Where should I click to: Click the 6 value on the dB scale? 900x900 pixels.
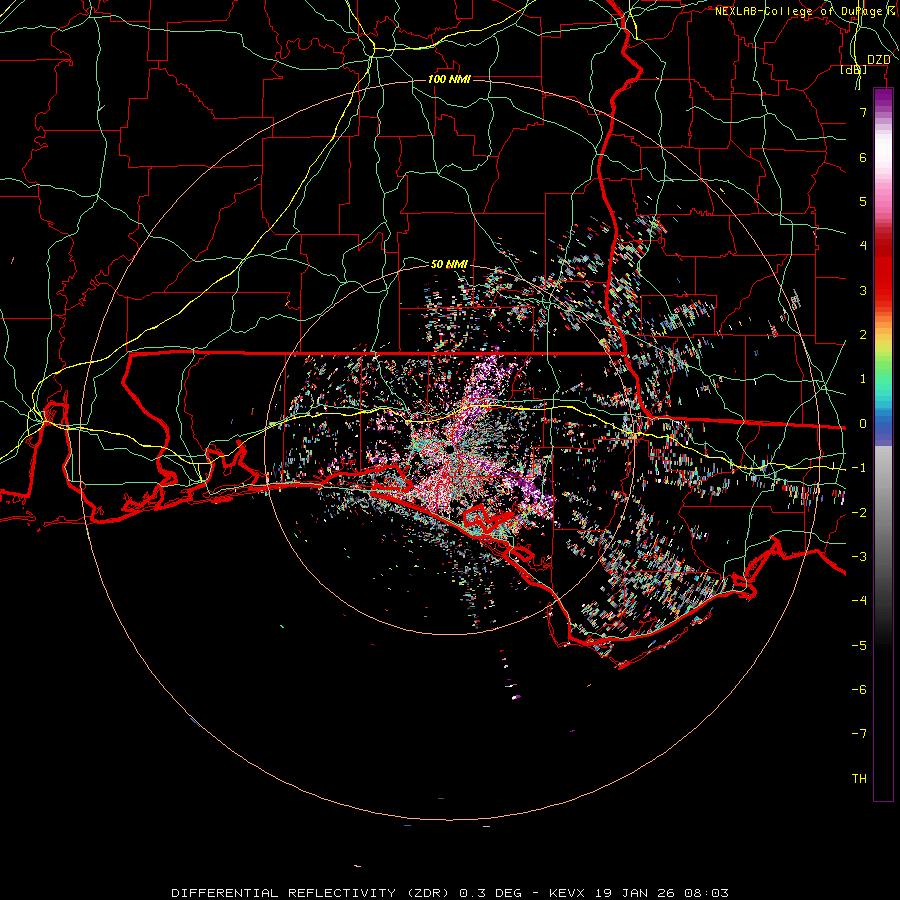point(863,157)
